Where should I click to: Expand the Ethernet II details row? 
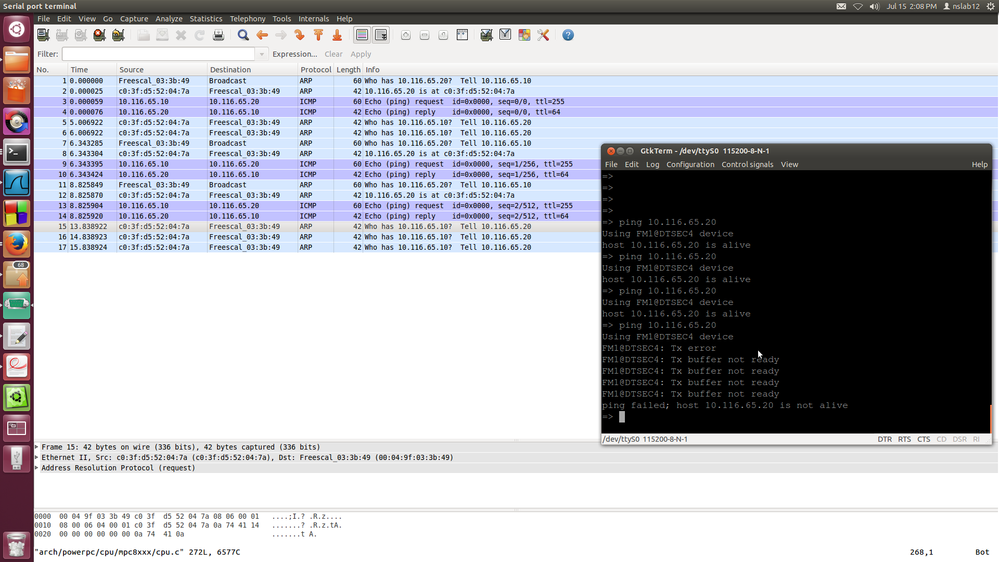tap(37, 458)
